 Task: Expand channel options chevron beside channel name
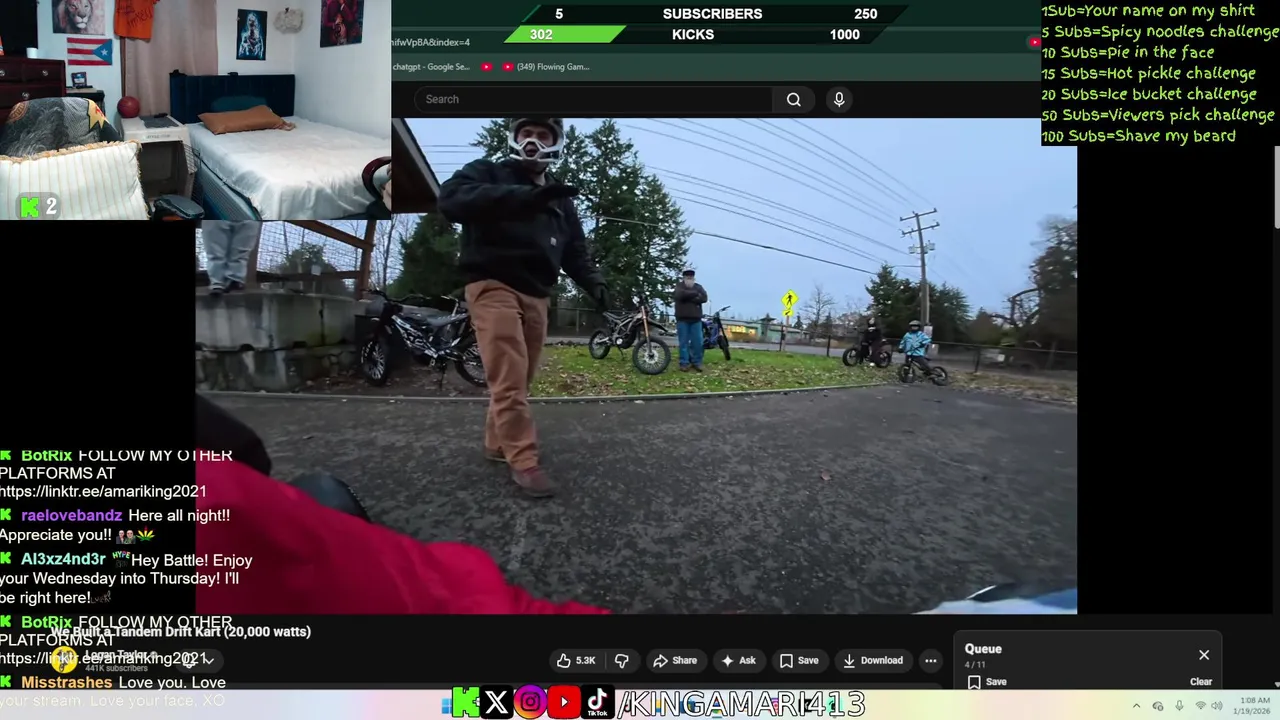[x=209, y=660]
